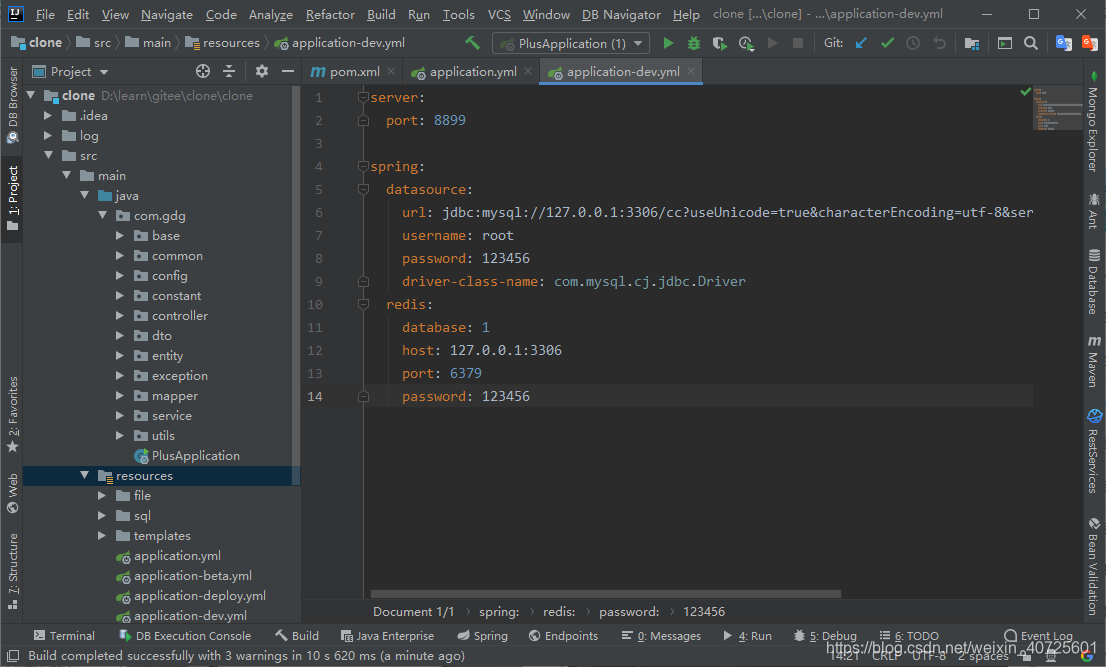
Task: Collapse the resources folder
Action: coord(85,475)
